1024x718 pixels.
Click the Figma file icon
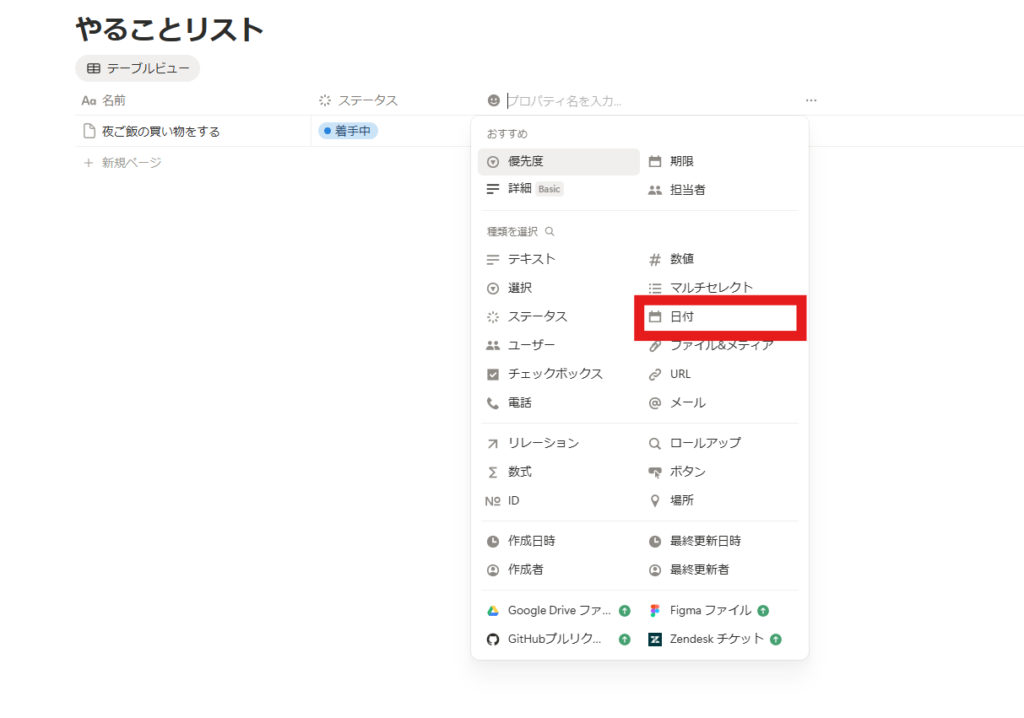pyautogui.click(x=655, y=611)
